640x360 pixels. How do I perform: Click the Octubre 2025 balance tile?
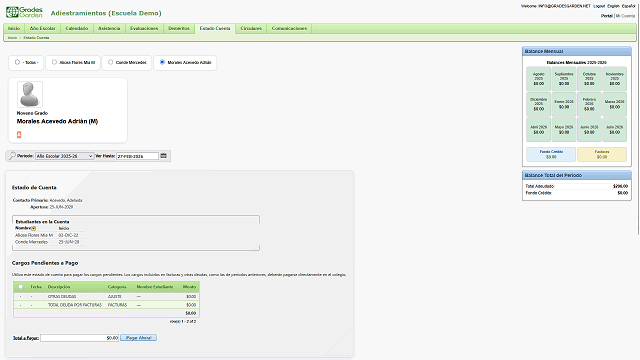589,79
